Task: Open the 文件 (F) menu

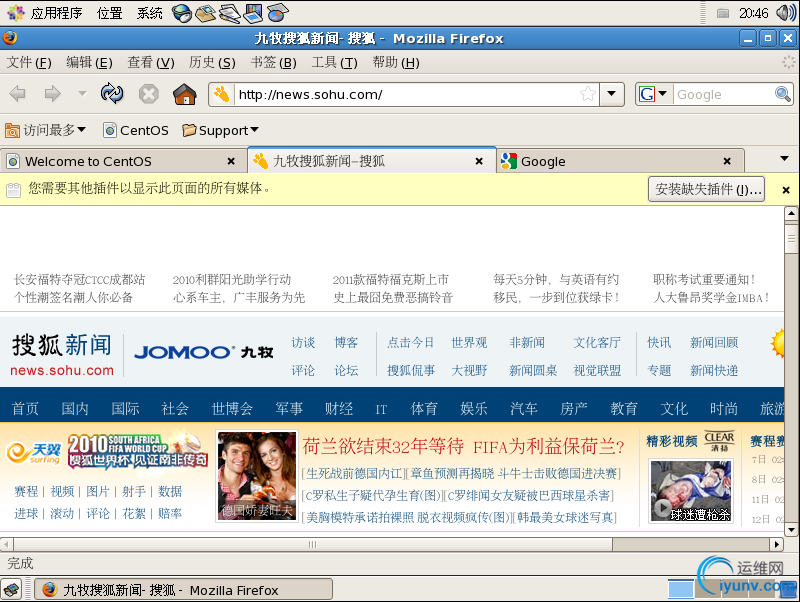Action: click(29, 63)
